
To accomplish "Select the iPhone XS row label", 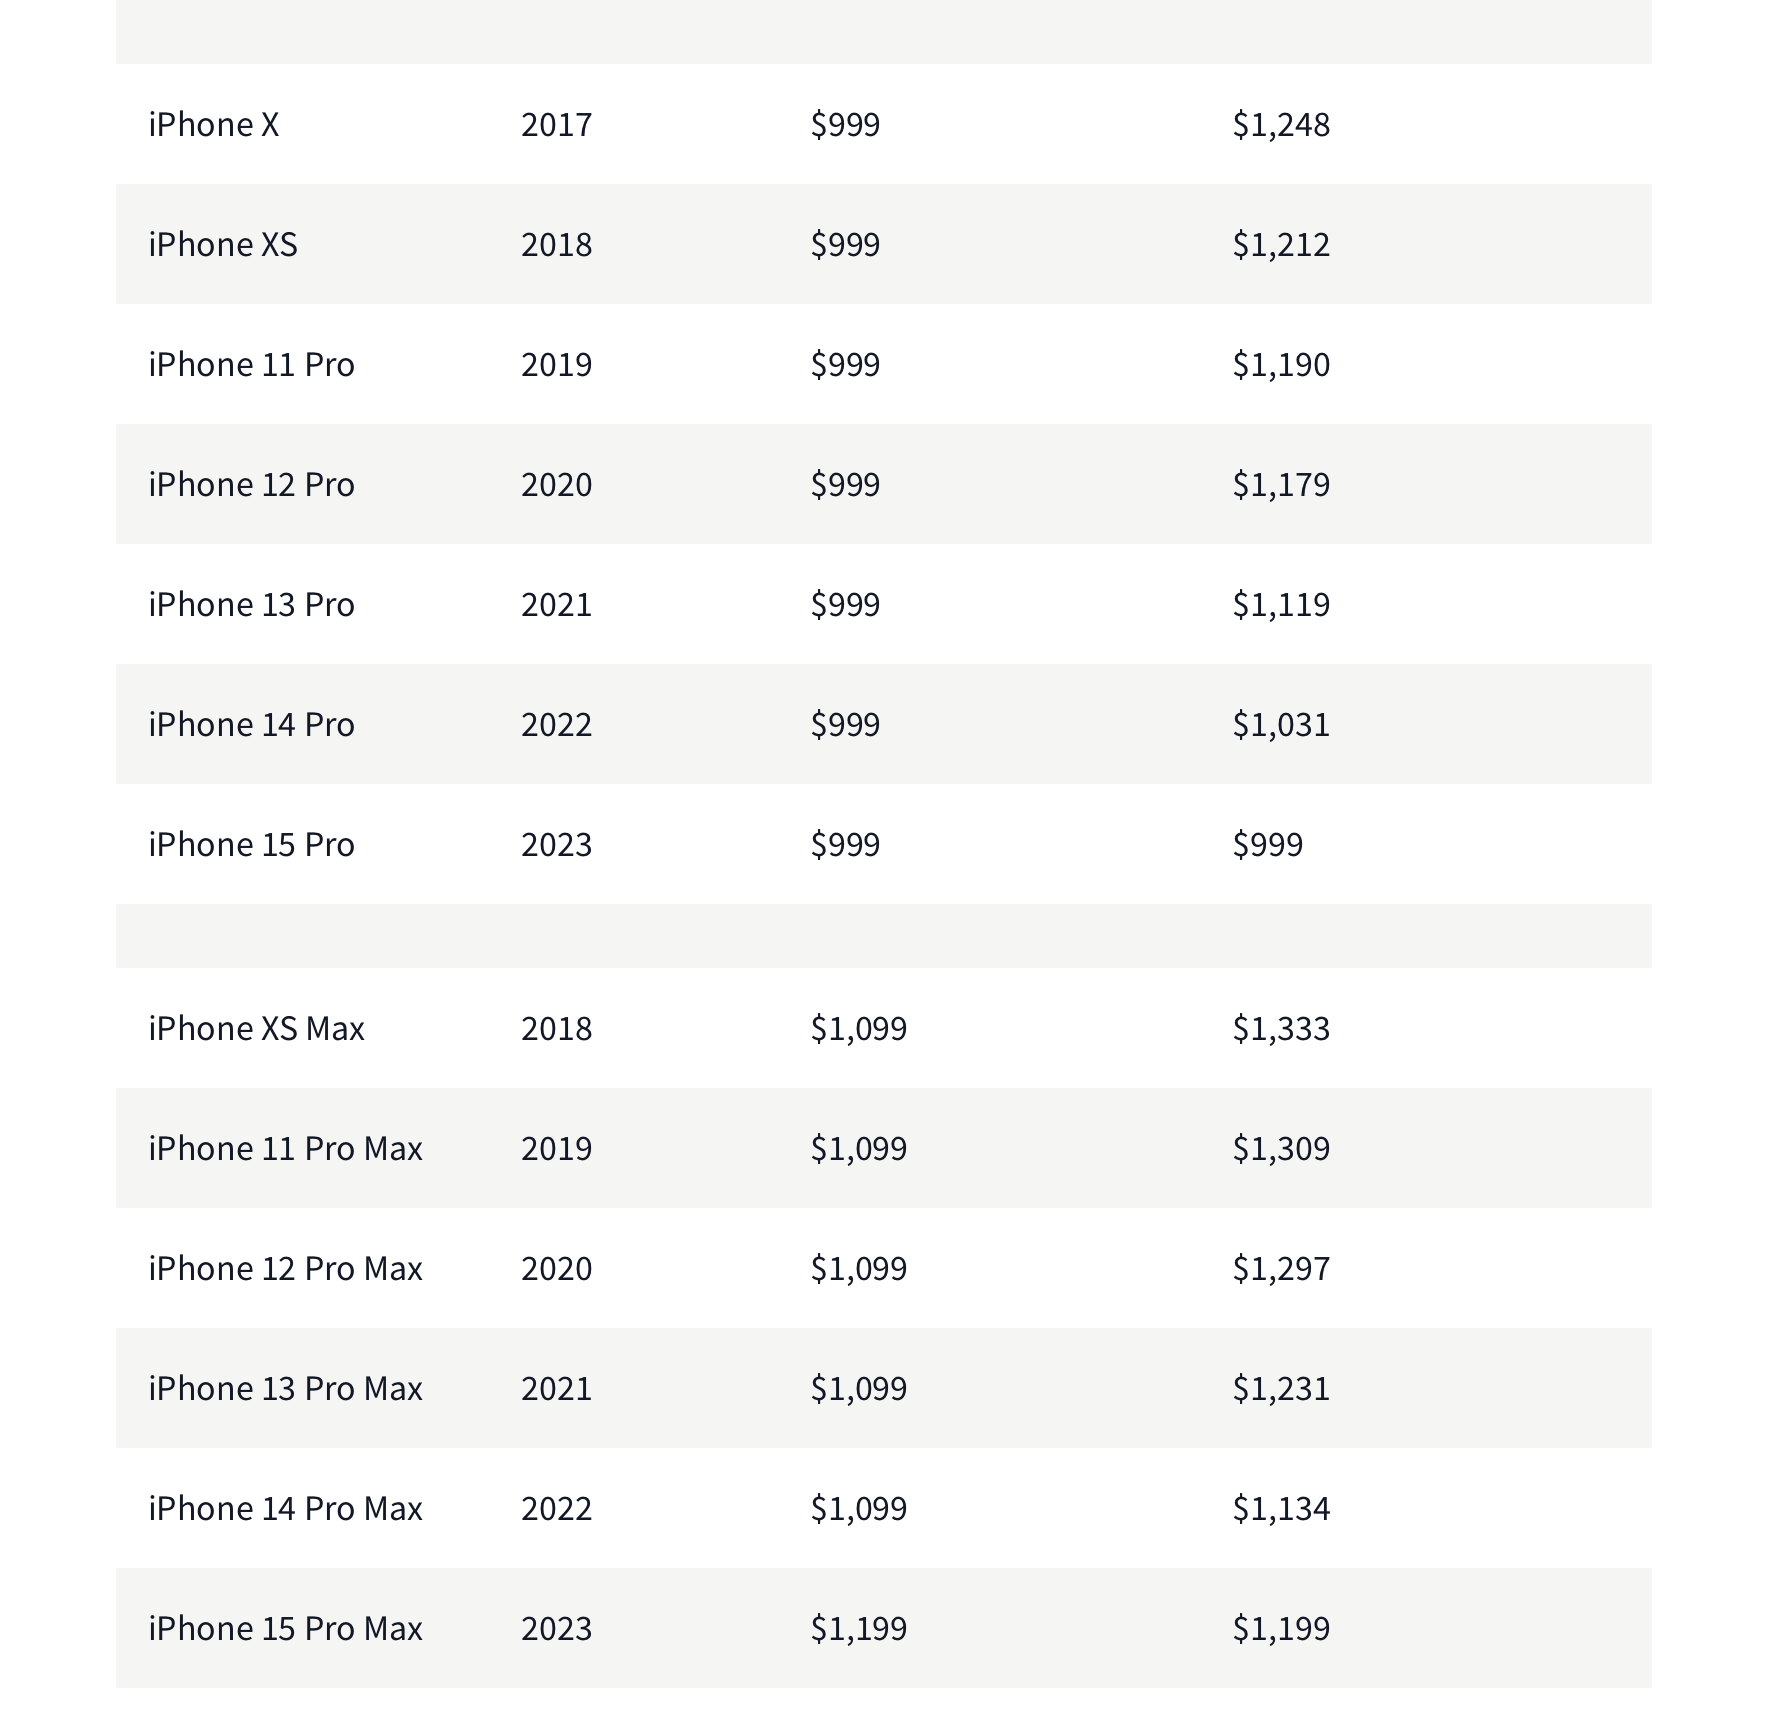I will click(223, 244).
